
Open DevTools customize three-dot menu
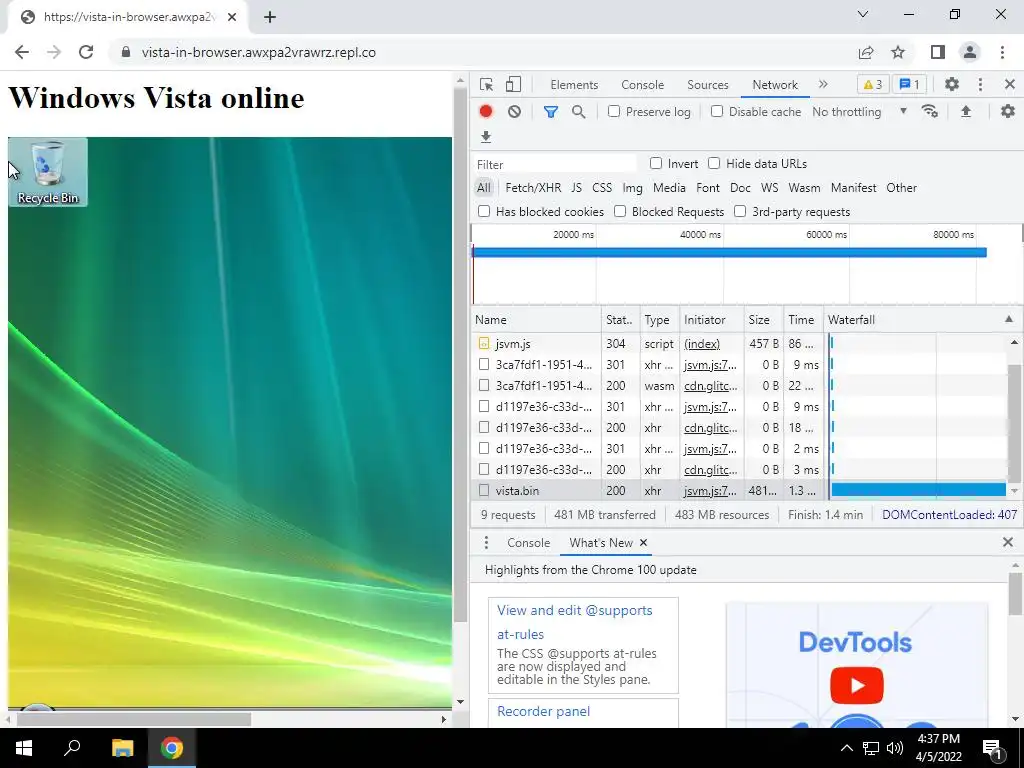pos(980,84)
